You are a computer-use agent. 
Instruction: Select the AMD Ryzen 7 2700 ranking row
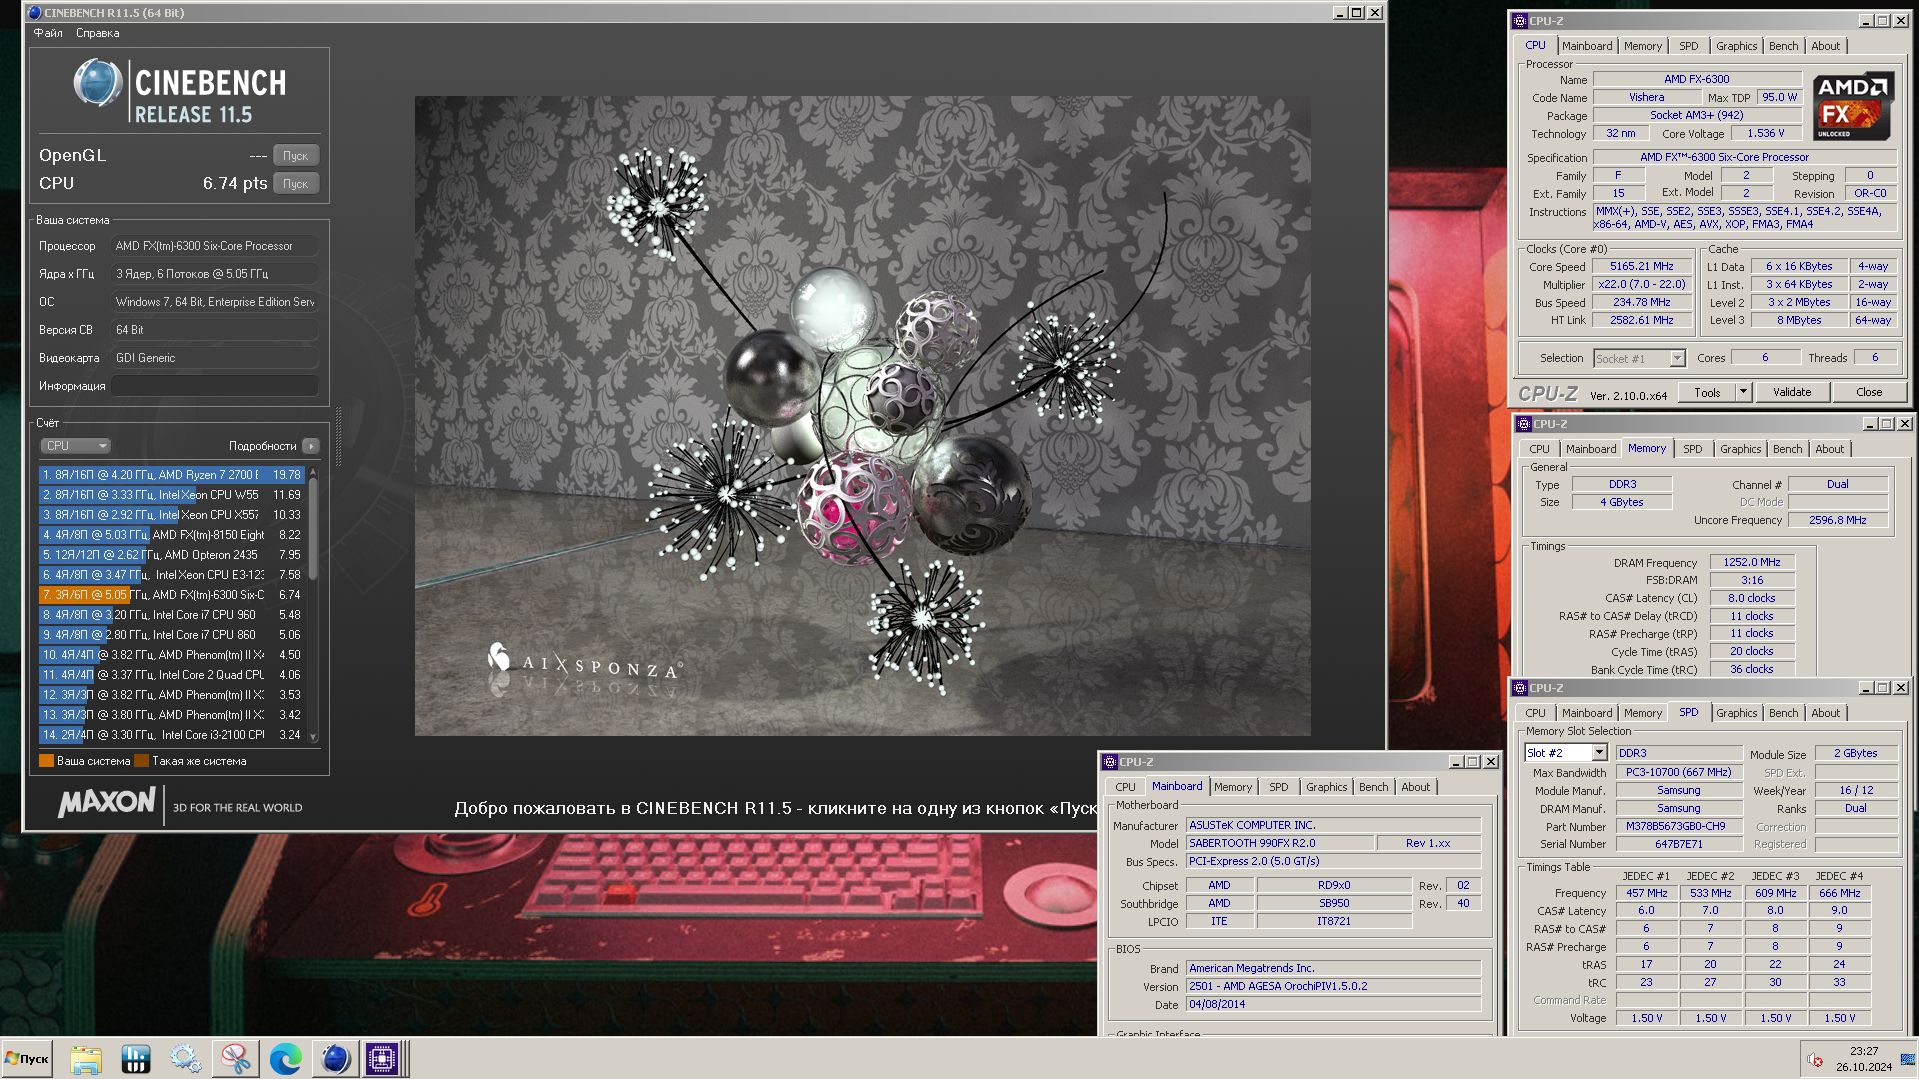coord(172,475)
